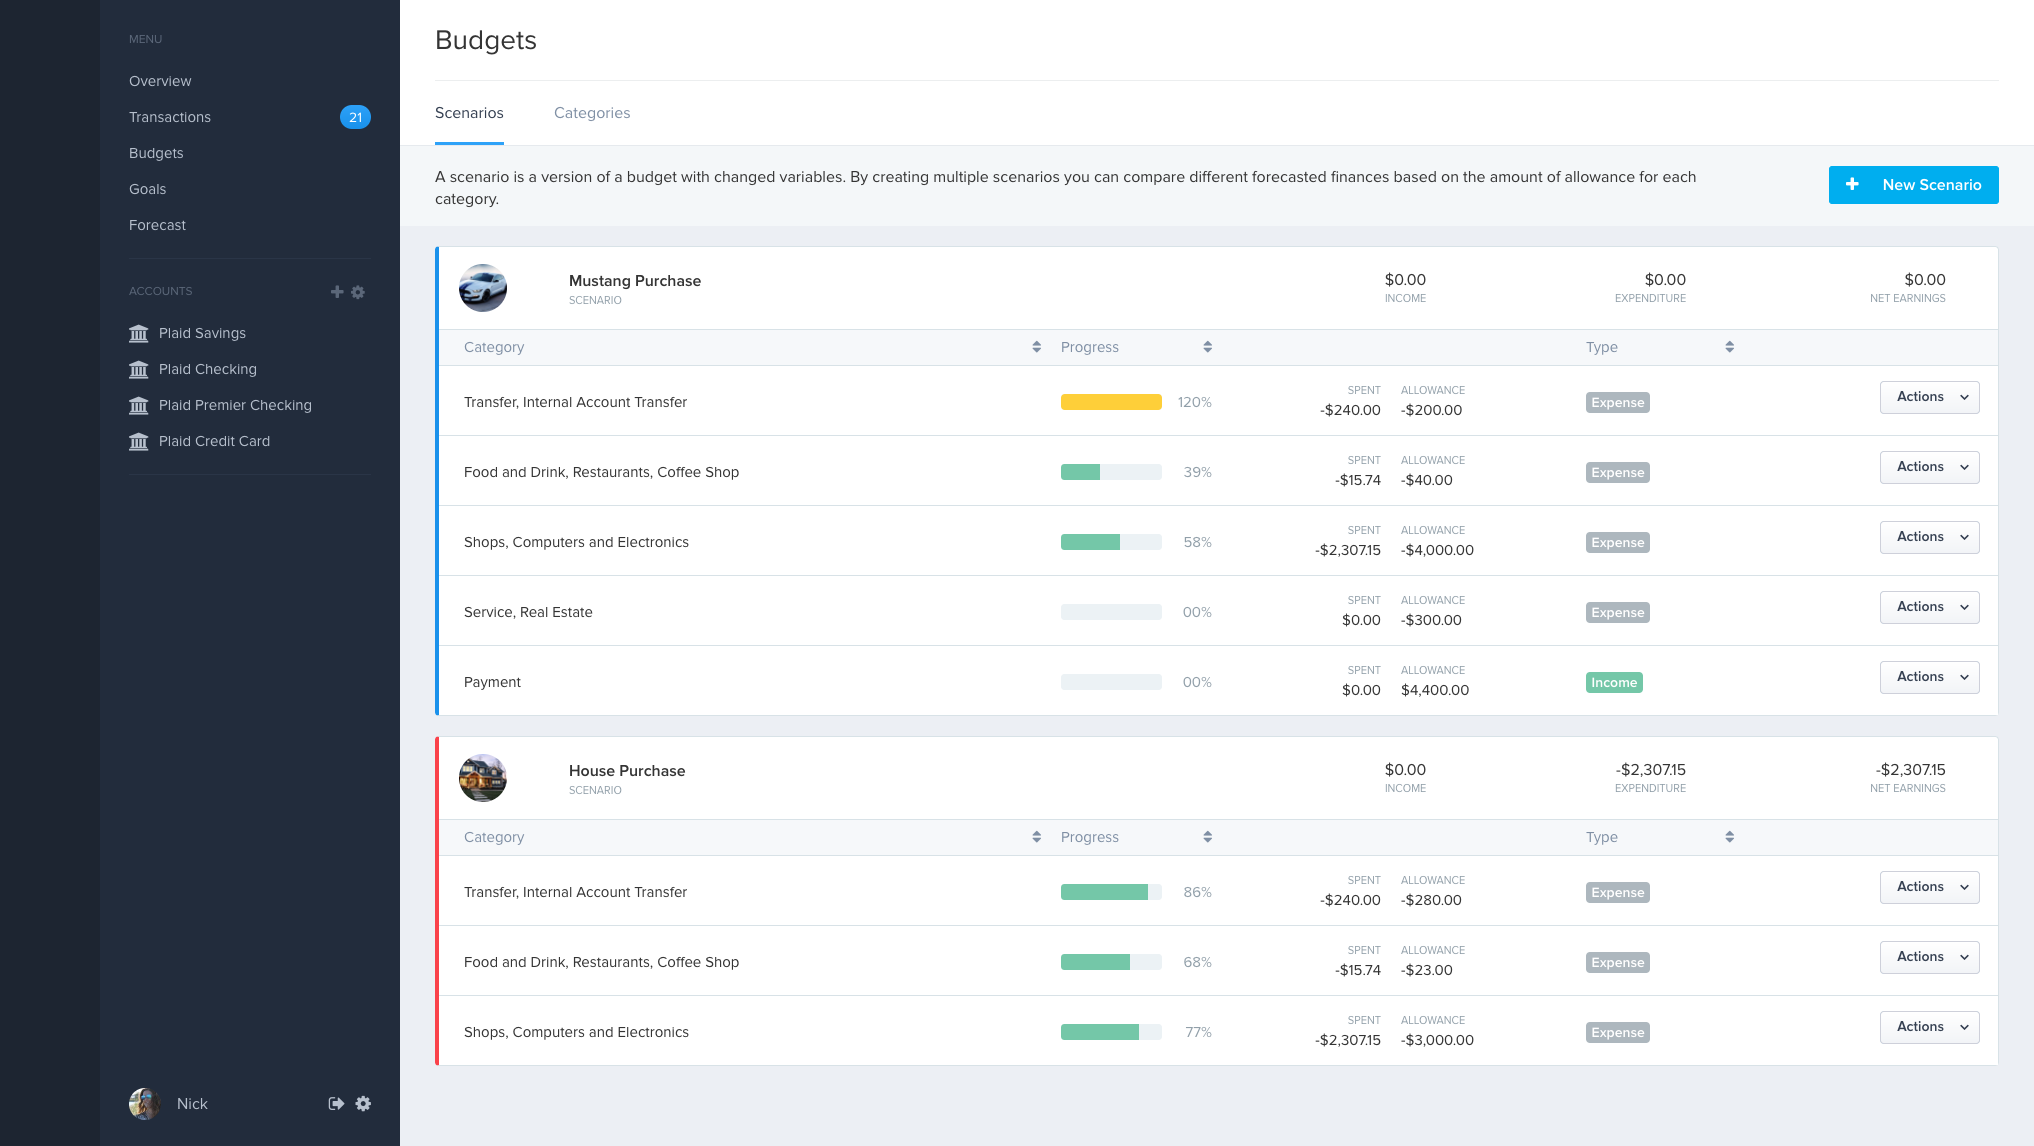2034x1146 pixels.
Task: Click the Plaid Credit Card bank icon
Action: (139, 441)
